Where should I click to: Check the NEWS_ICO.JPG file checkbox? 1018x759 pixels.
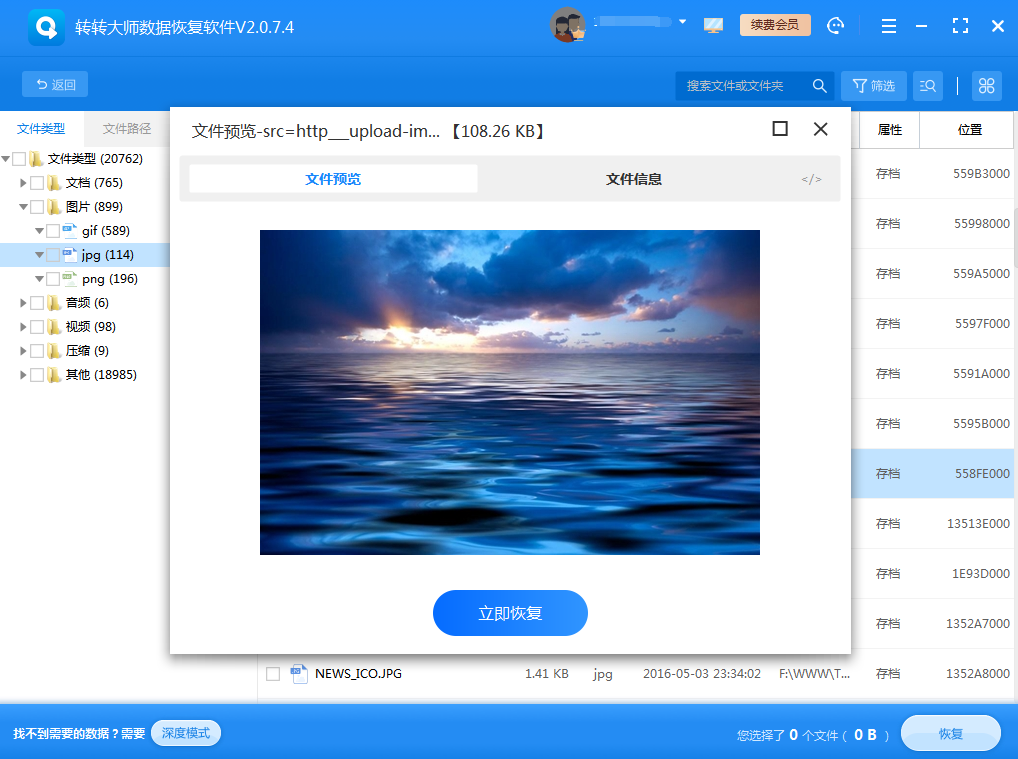pyautogui.click(x=272, y=673)
